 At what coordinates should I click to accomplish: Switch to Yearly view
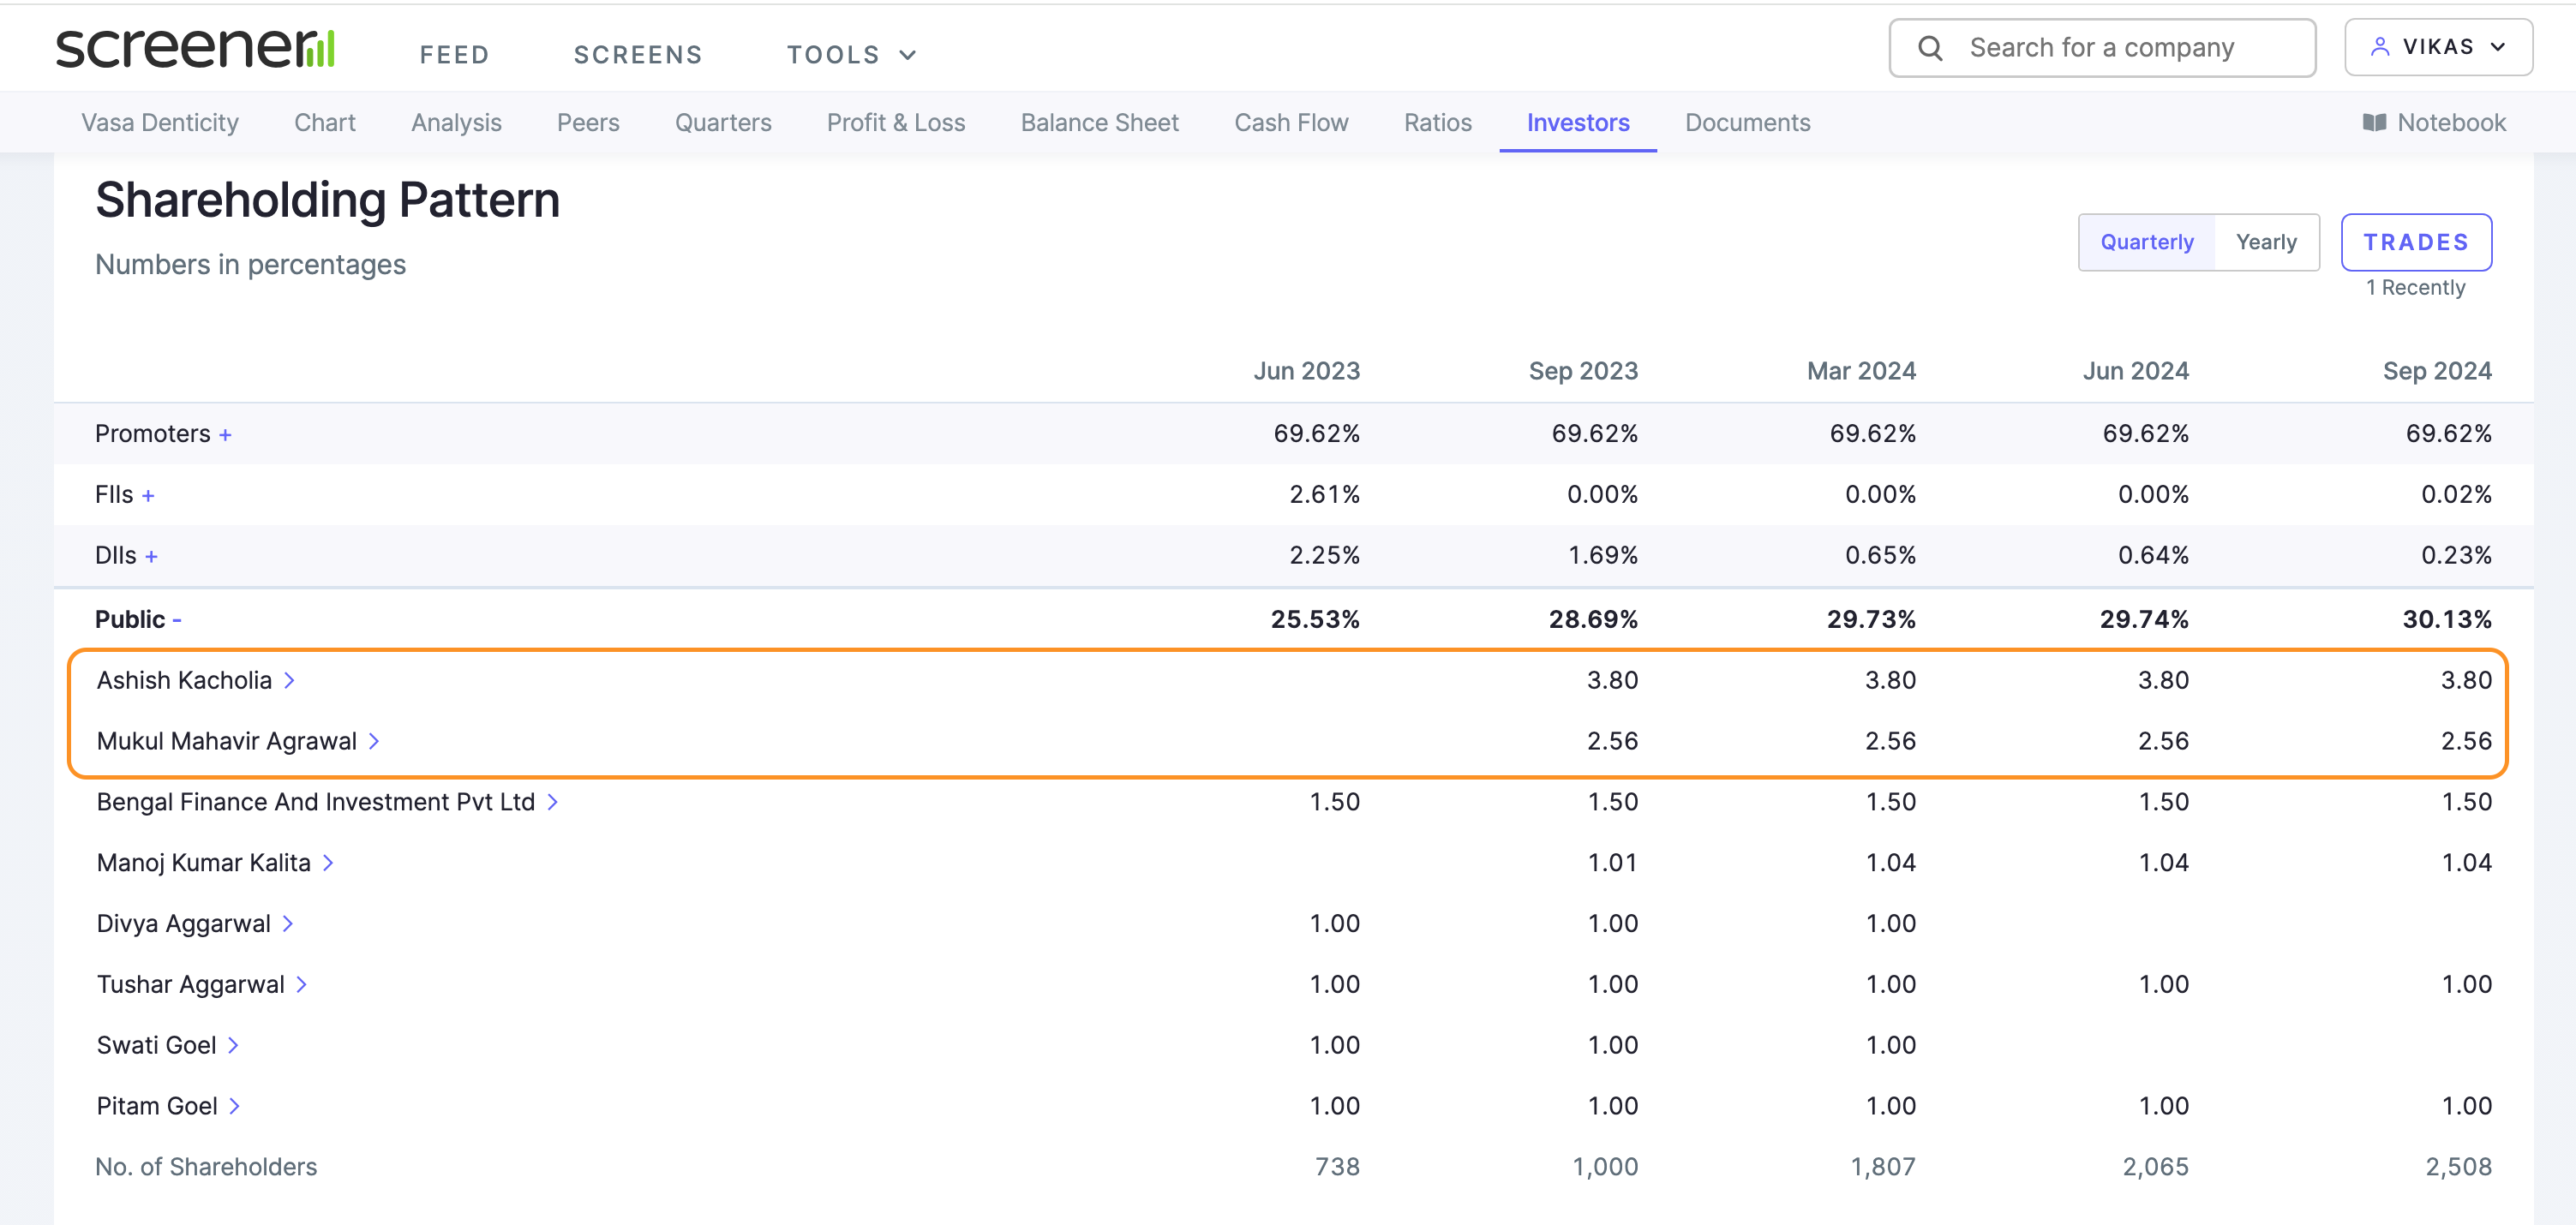(x=2266, y=242)
